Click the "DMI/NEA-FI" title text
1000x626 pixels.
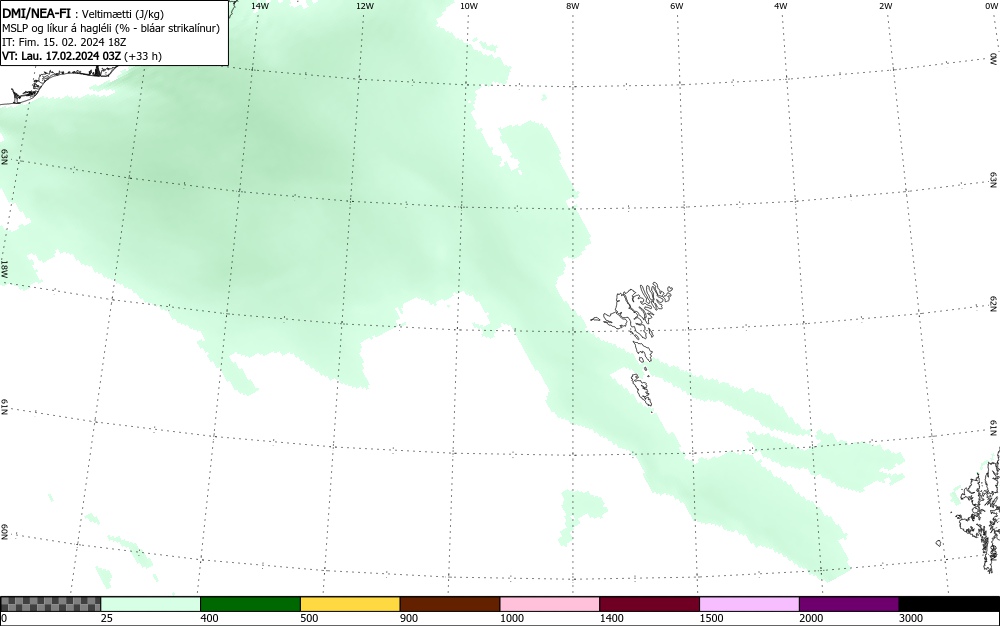[x=36, y=13]
